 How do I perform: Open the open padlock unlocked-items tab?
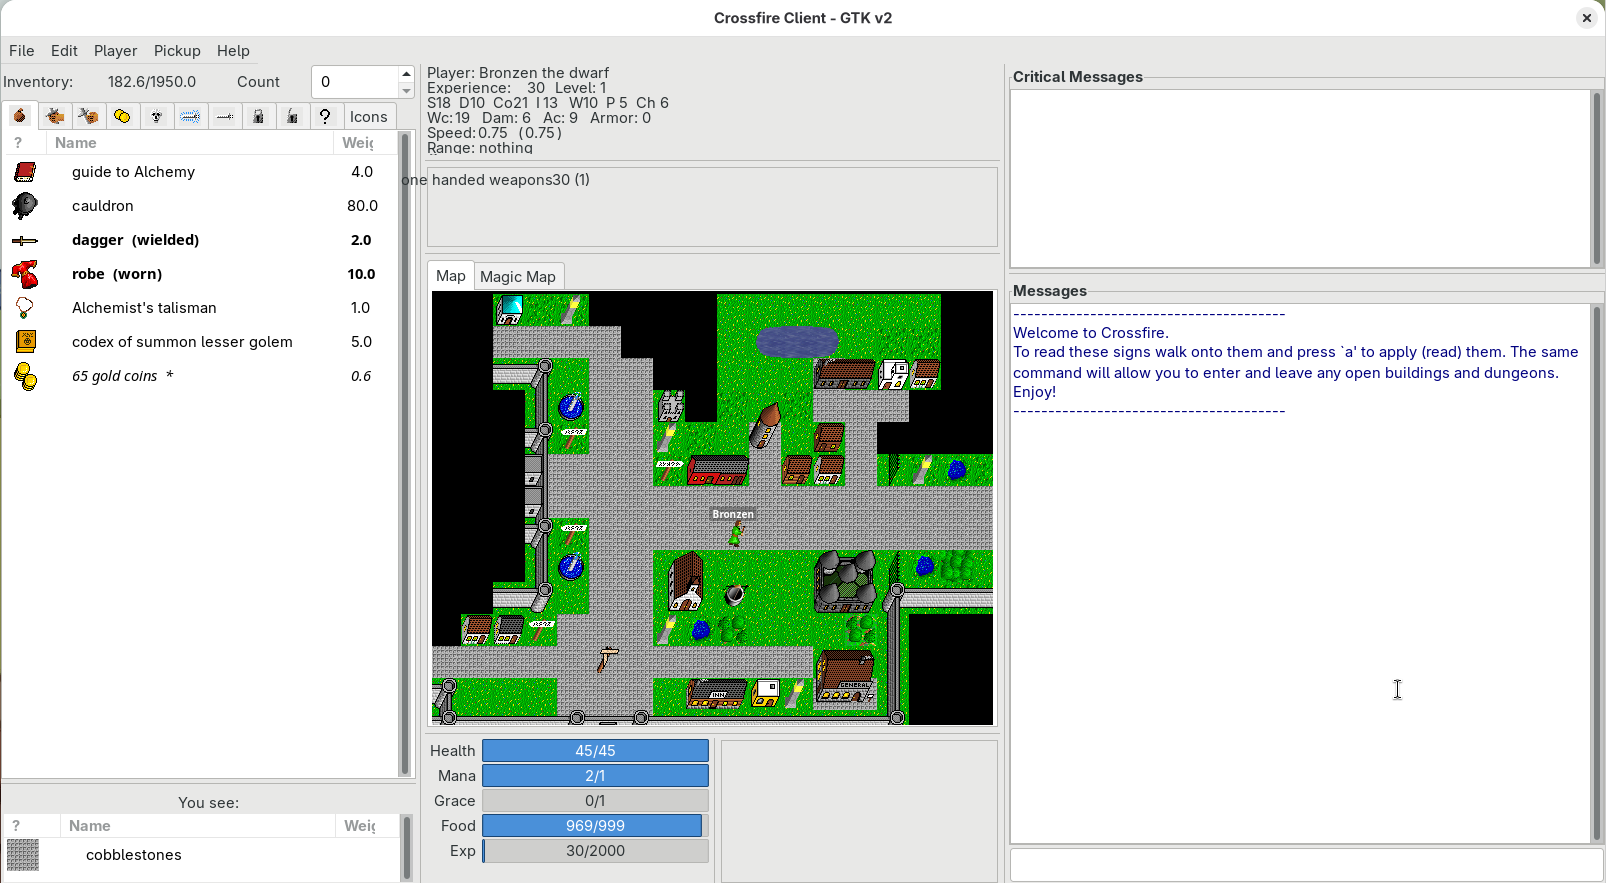click(292, 116)
